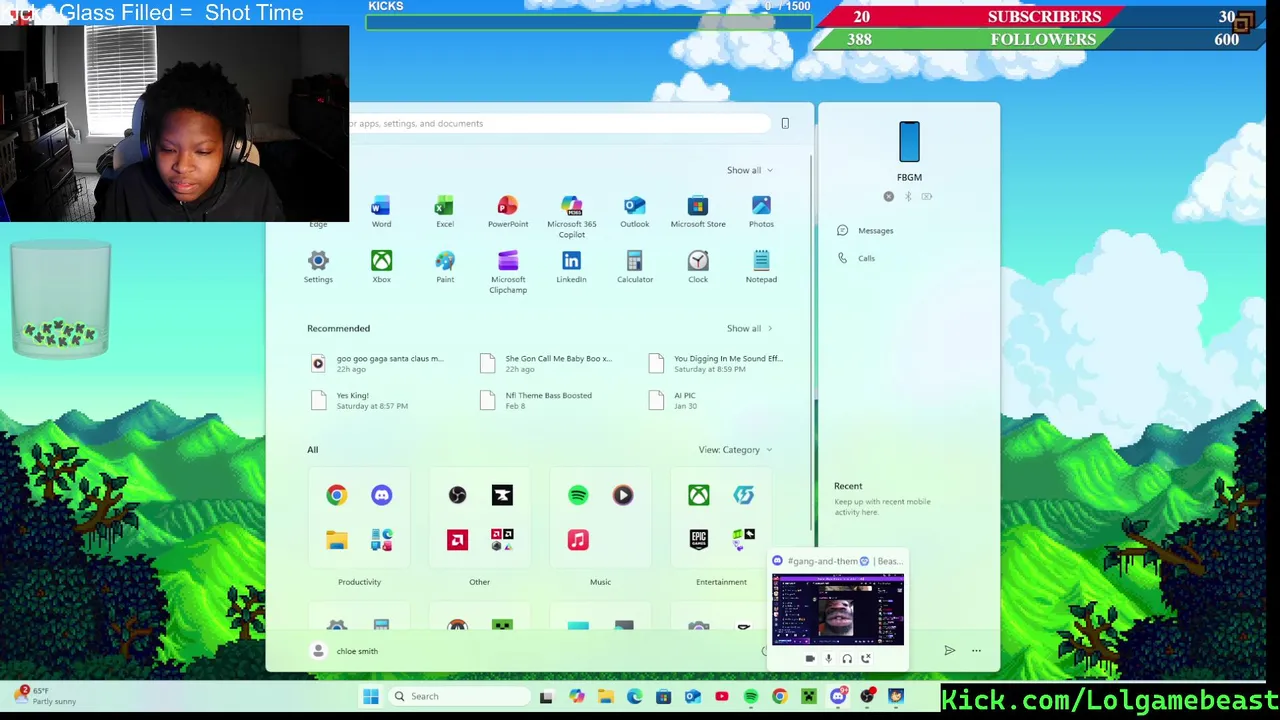Click the taskbar Search field
1280x720 pixels.
458,696
